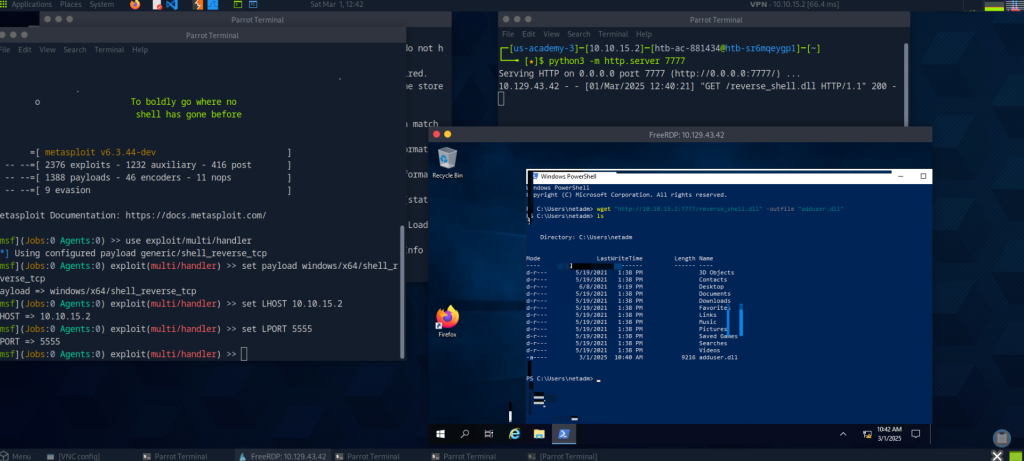Open Visual Studio Code from top panel
Screen dimensions: 1024x461
pyautogui.click(x=172, y=5)
